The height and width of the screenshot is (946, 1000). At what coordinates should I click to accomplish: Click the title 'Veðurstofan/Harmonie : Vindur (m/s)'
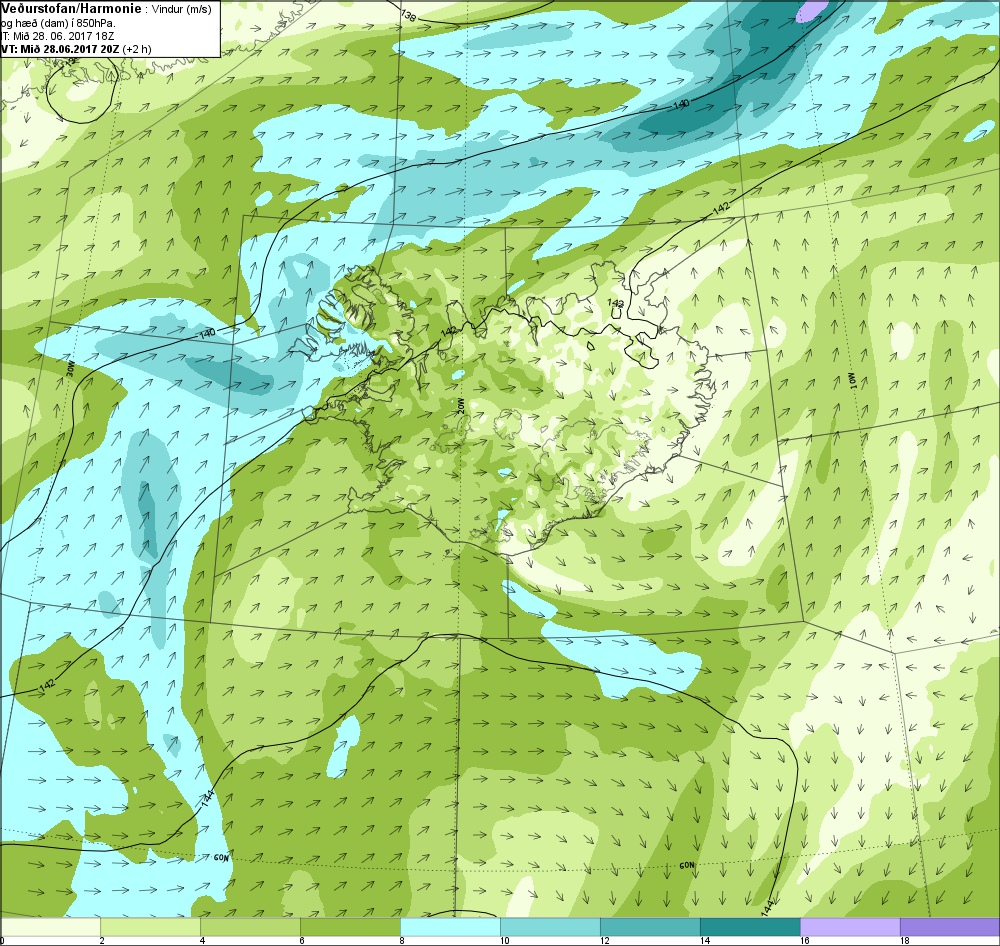coord(107,9)
